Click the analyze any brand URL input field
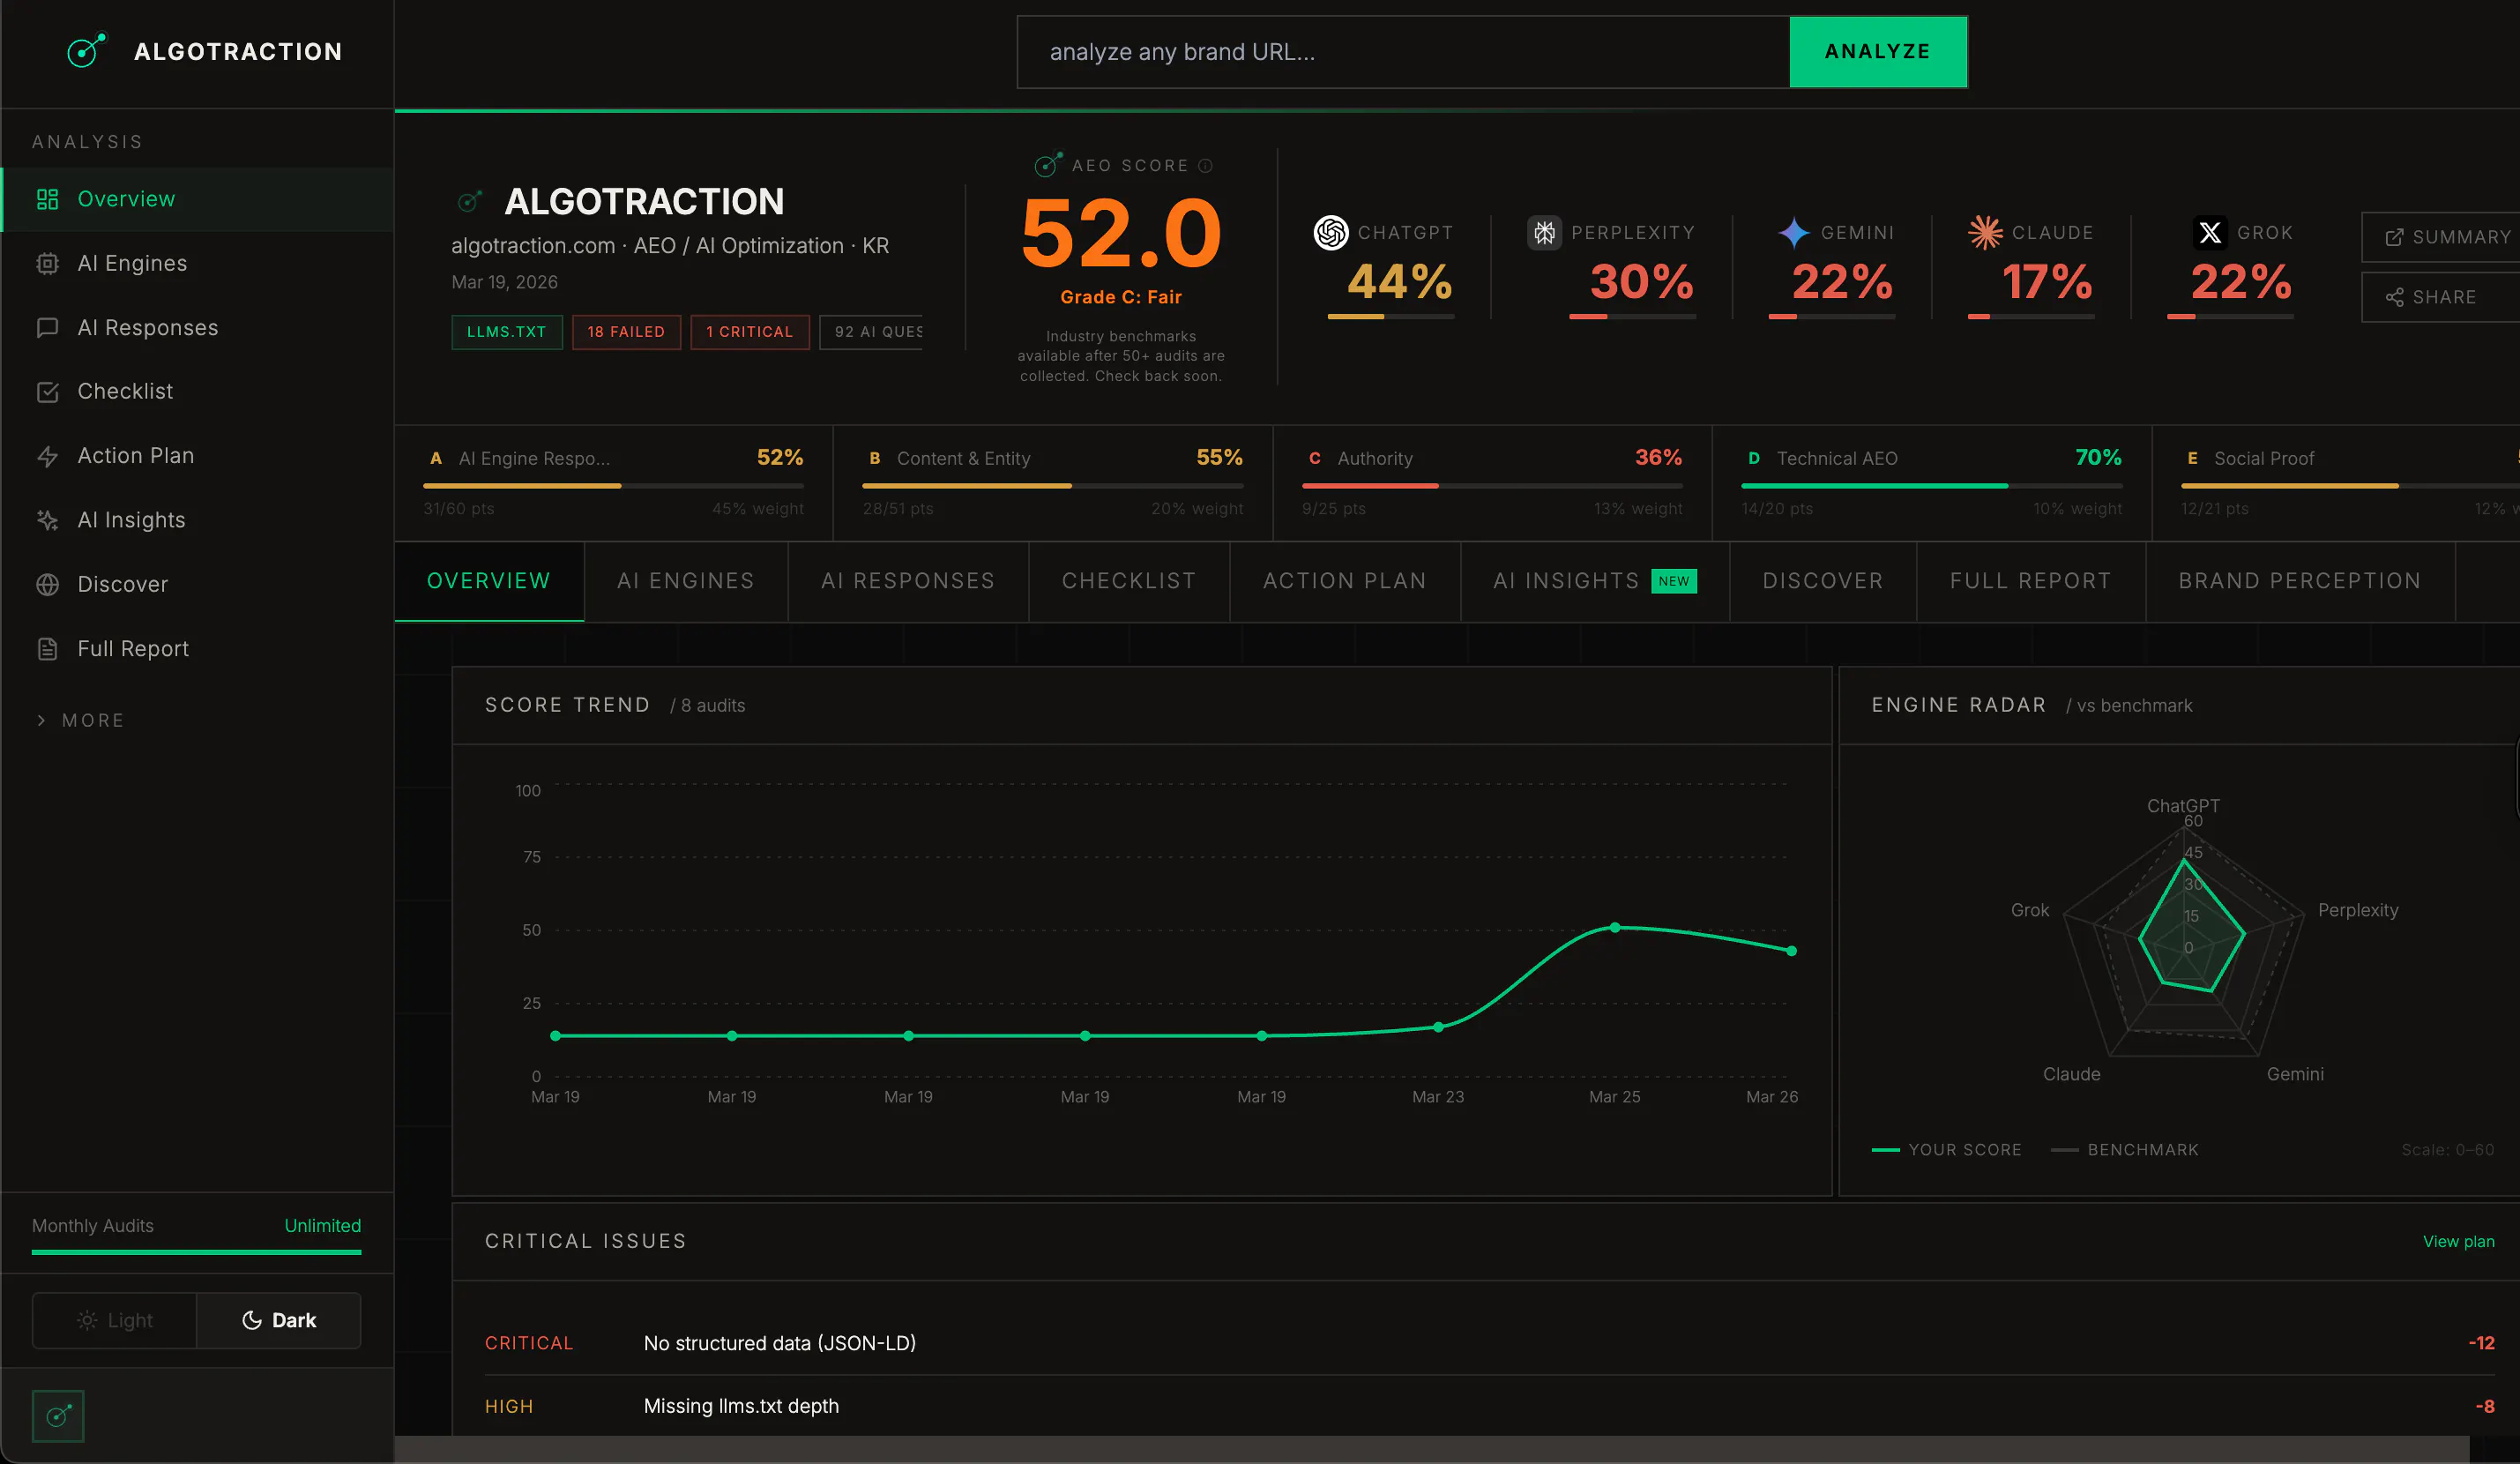The image size is (2520, 1464). click(1403, 52)
